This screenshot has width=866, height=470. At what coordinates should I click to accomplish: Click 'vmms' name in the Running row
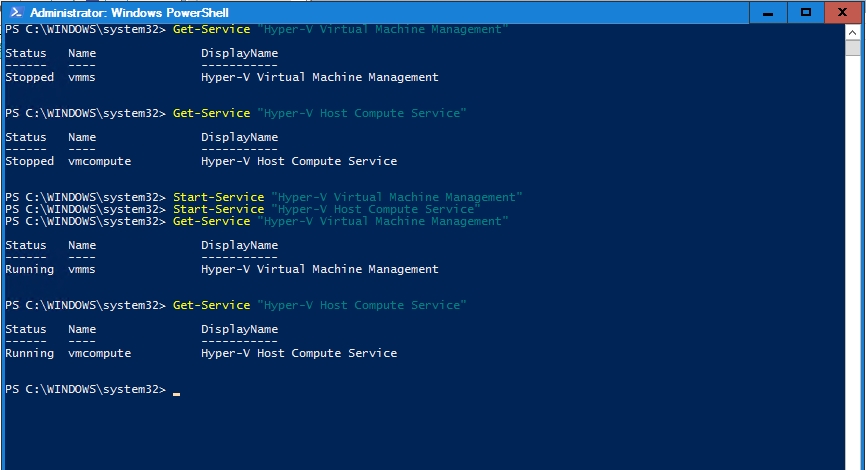coord(82,270)
